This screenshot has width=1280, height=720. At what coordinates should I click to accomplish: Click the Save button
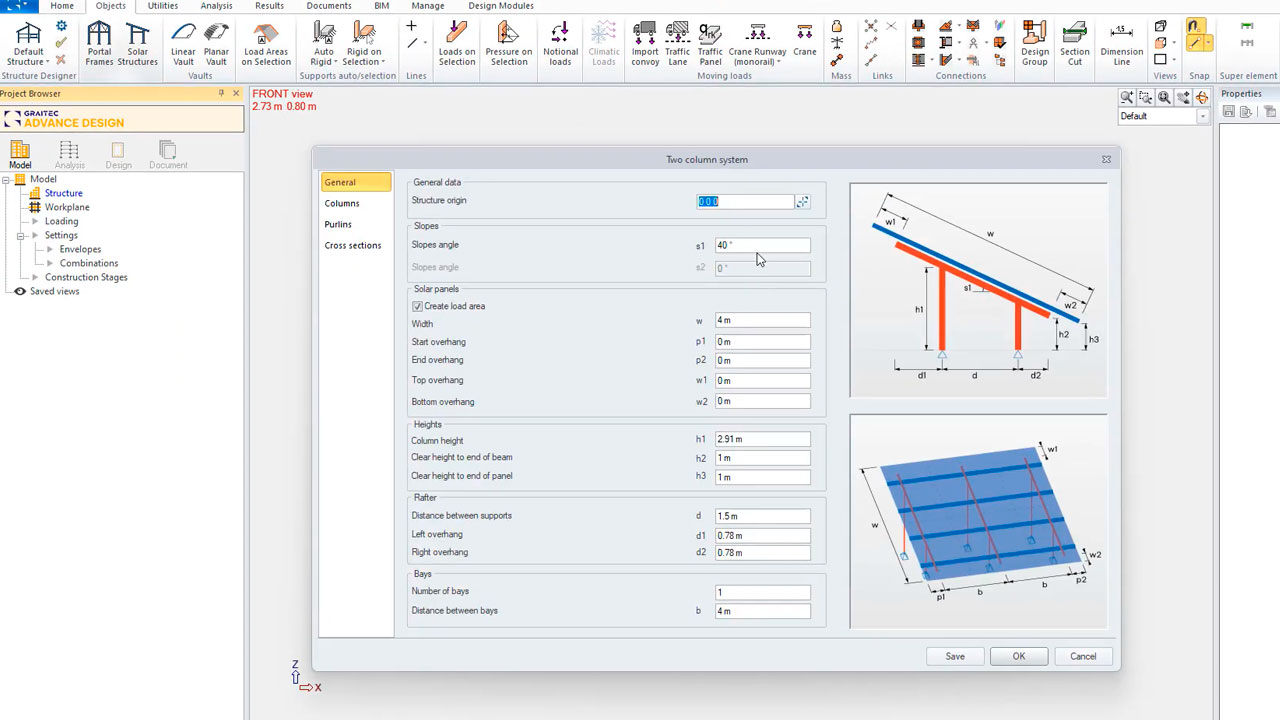(955, 657)
